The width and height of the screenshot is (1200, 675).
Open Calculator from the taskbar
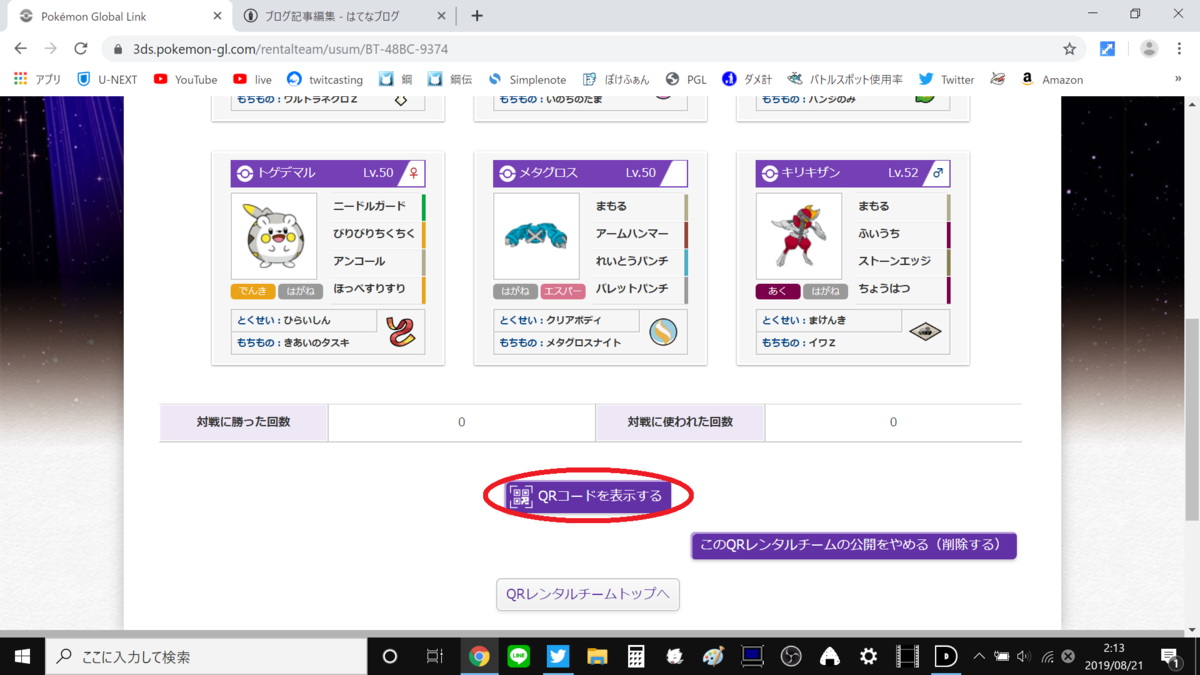pyautogui.click(x=636, y=656)
